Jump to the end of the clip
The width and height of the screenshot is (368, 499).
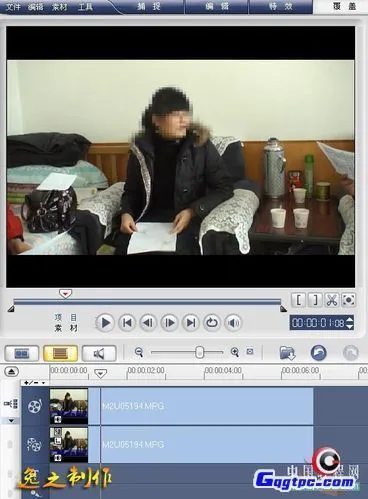191,323
